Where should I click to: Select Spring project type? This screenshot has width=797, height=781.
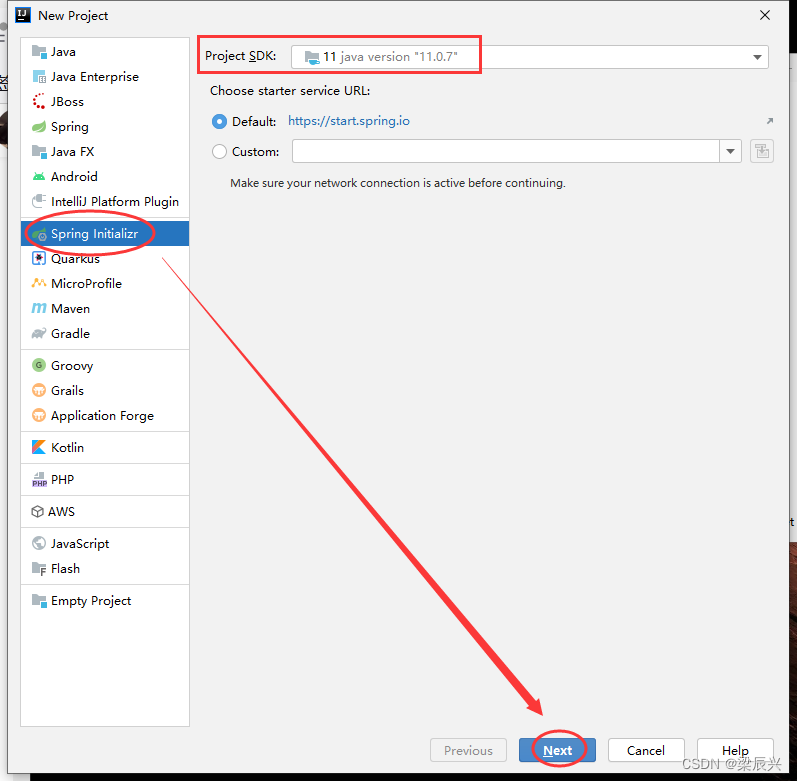click(x=105, y=127)
